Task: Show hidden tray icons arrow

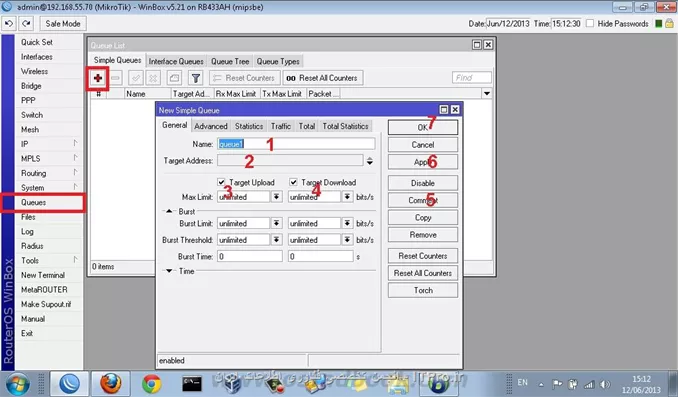Action: [x=541, y=384]
